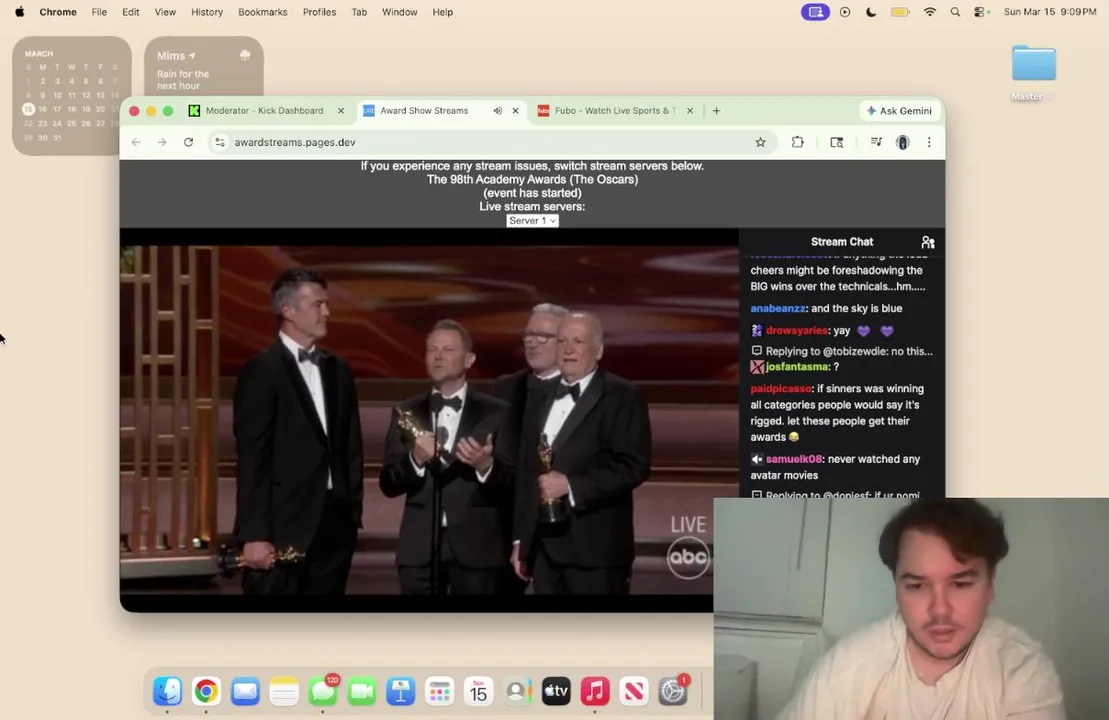The height and width of the screenshot is (720, 1109).
Task: Close the Fubo tab
Action: (690, 110)
